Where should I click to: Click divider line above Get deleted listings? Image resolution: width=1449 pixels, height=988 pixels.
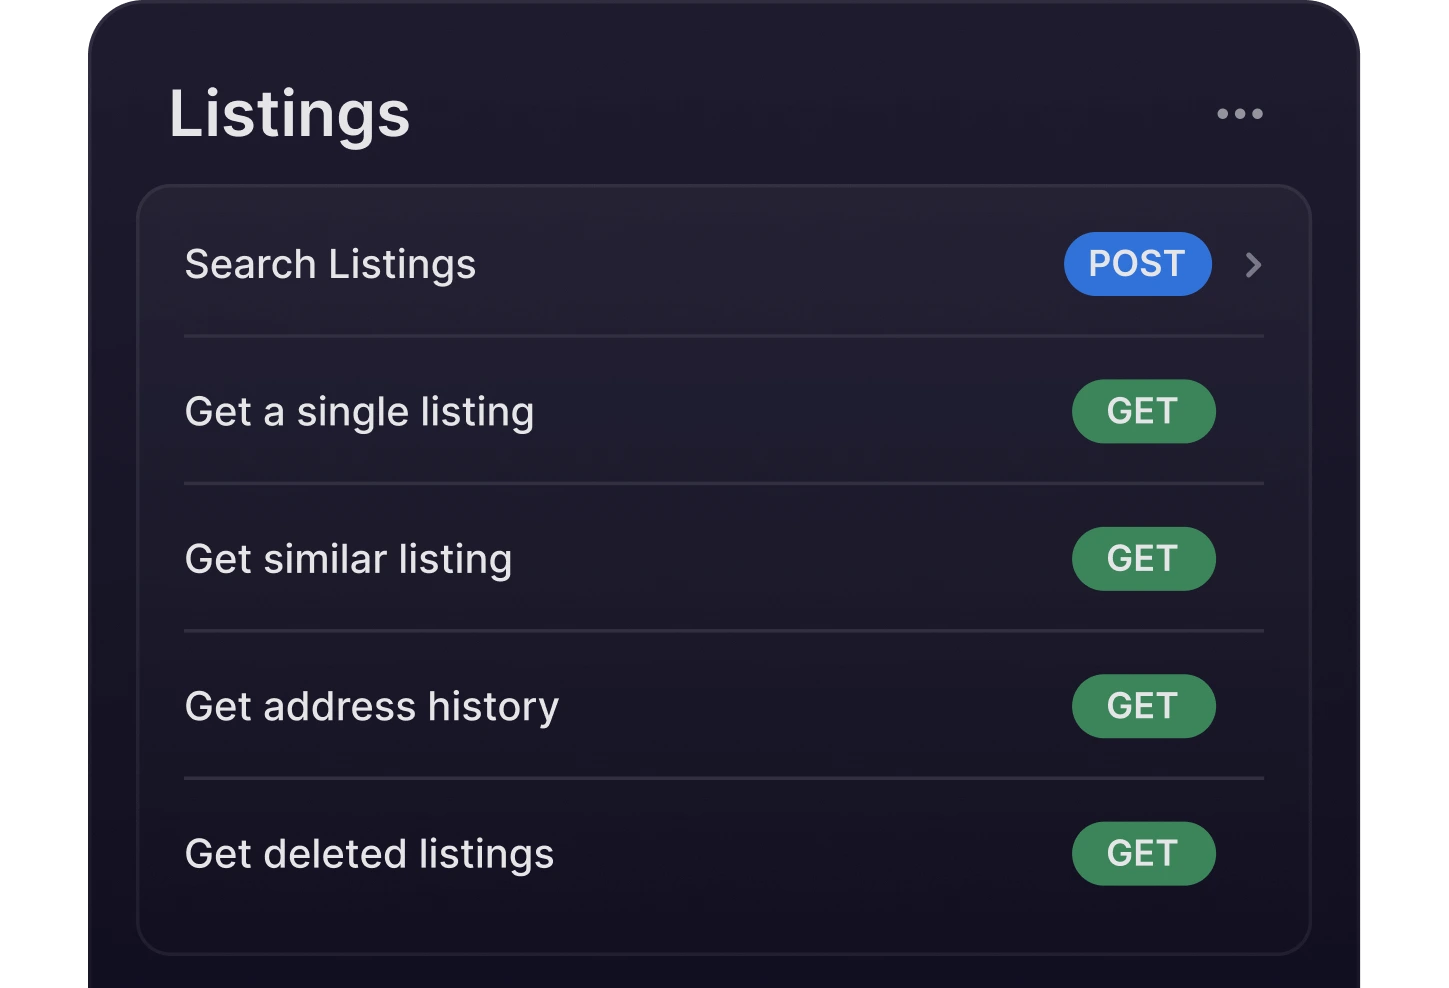tap(723, 778)
